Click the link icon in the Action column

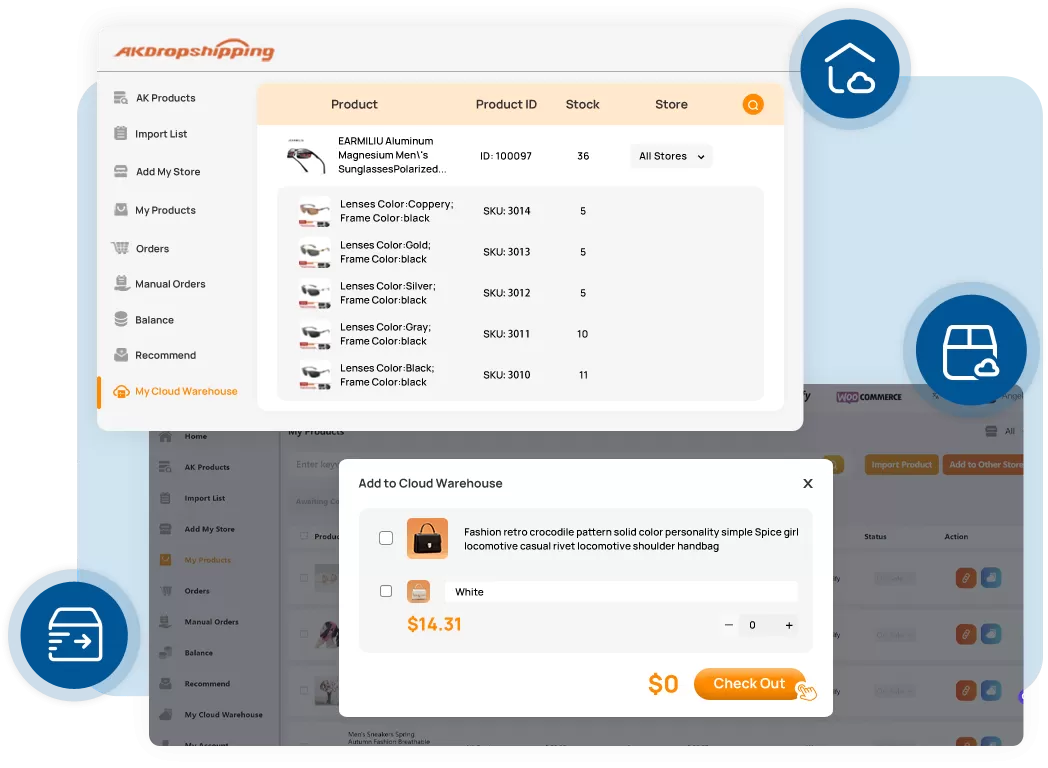tap(967, 577)
